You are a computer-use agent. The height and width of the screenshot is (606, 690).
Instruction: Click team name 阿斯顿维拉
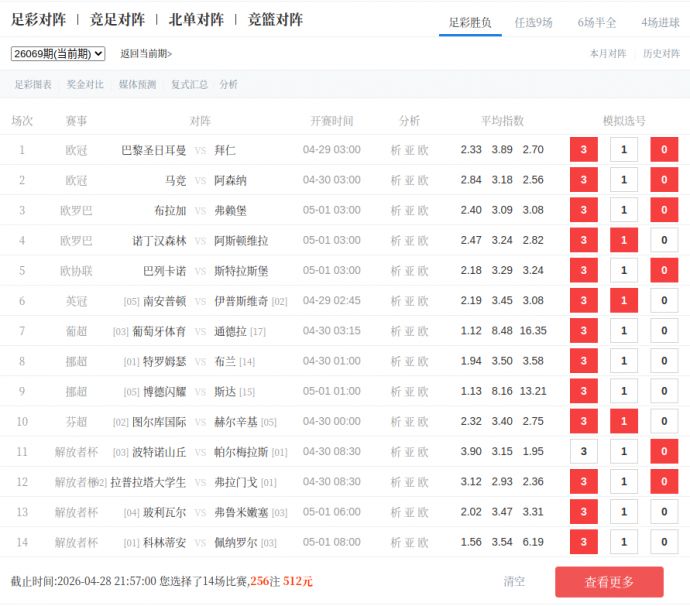241,240
